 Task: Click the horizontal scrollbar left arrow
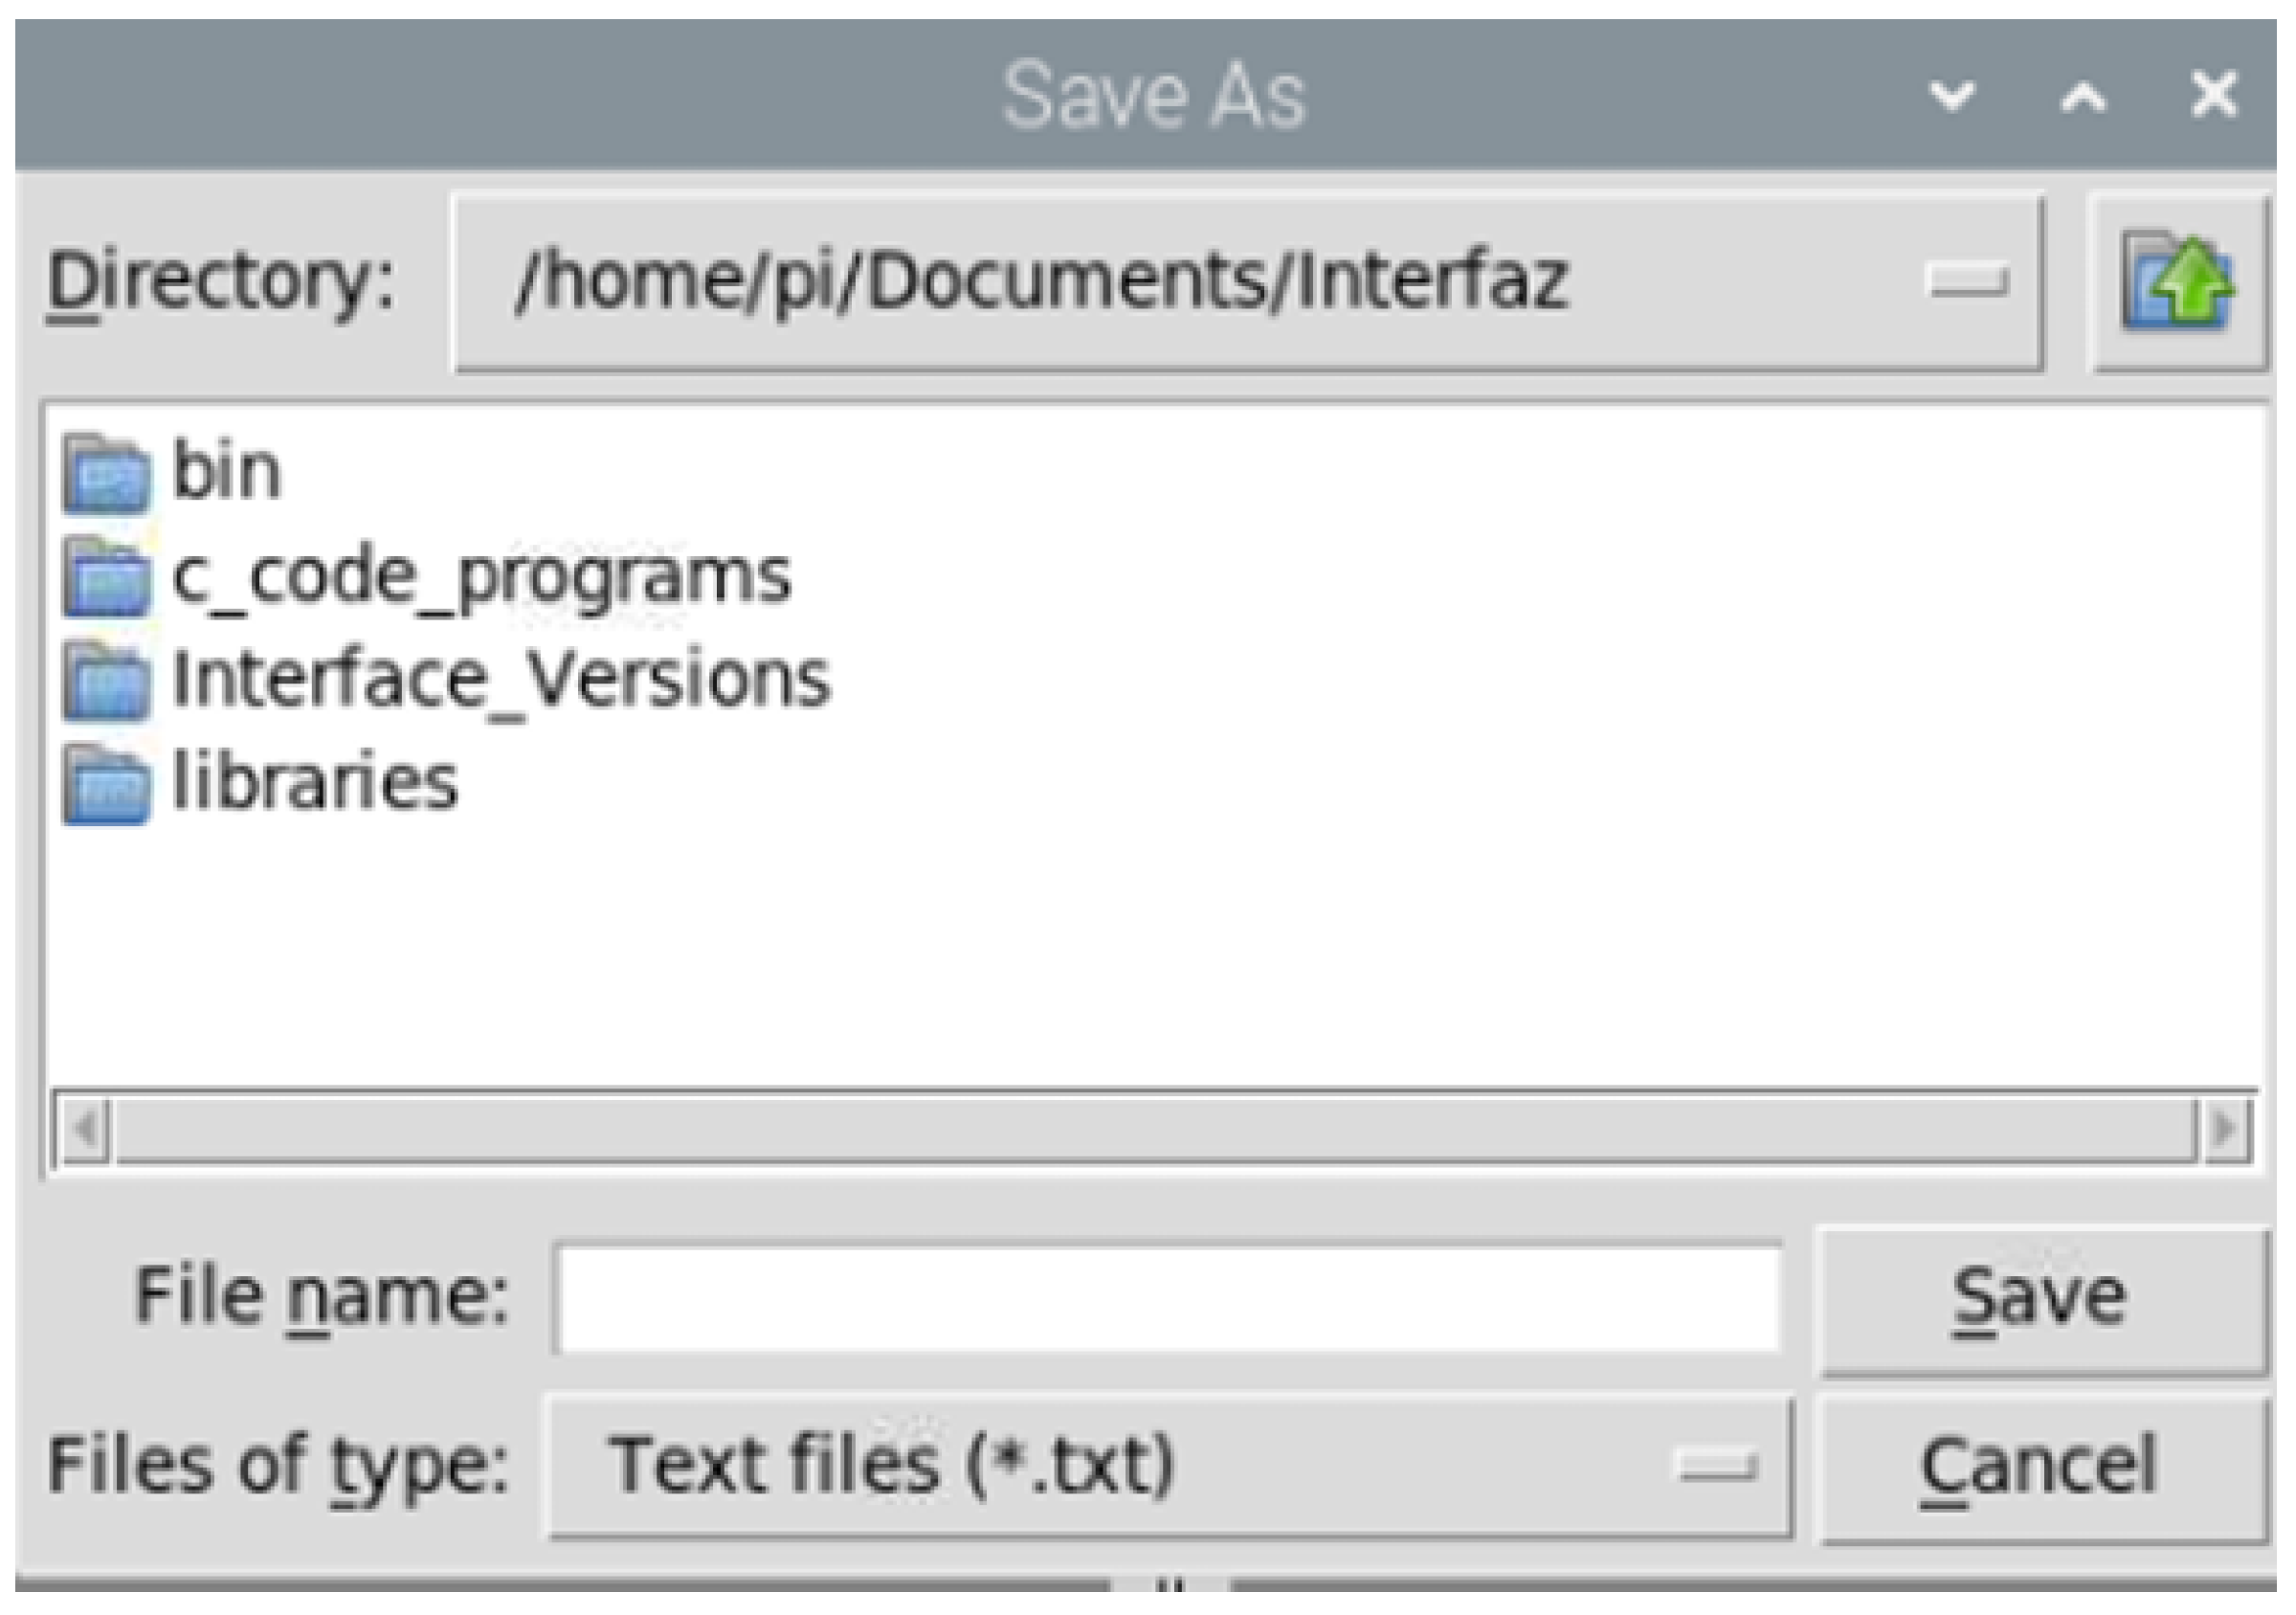coord(85,1130)
